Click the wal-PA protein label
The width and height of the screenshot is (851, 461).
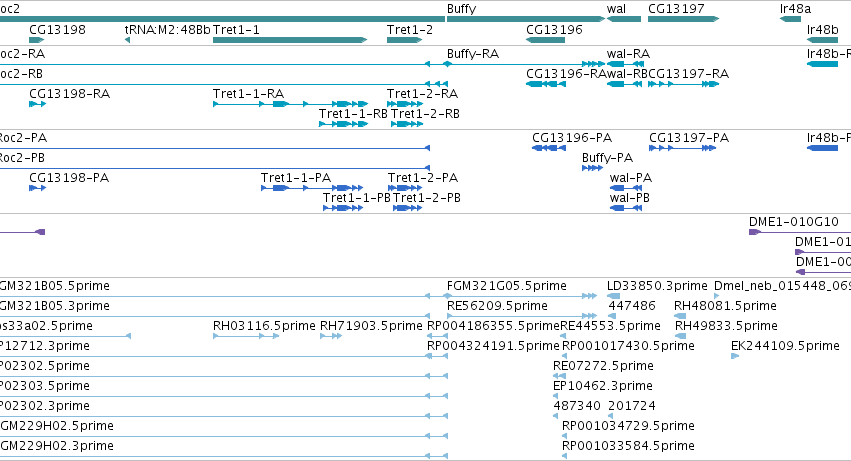[631, 178]
